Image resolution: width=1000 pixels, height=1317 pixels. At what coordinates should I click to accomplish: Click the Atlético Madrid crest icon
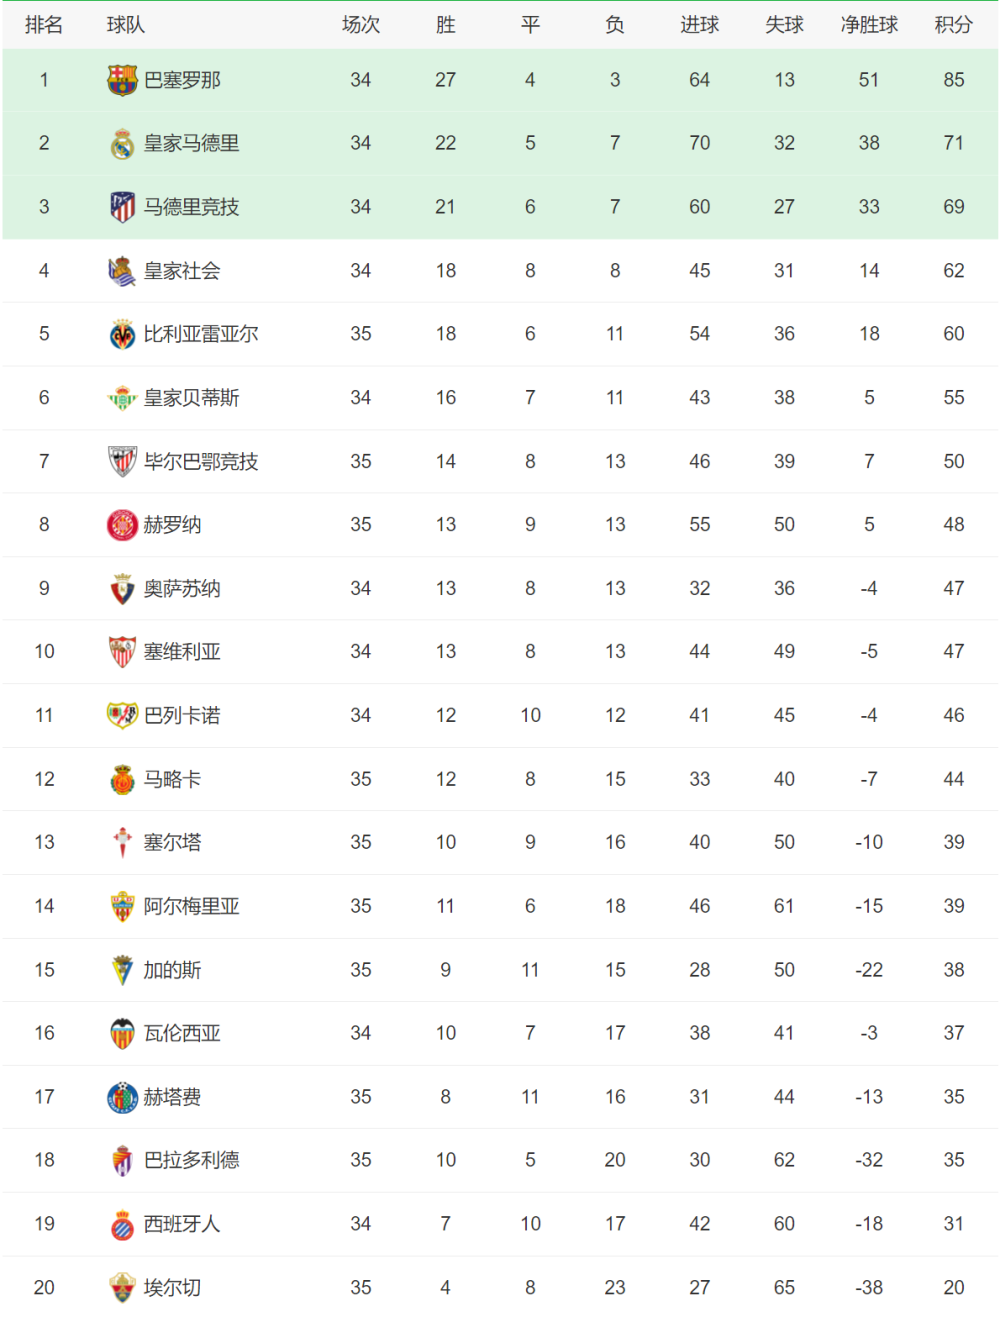(122, 207)
